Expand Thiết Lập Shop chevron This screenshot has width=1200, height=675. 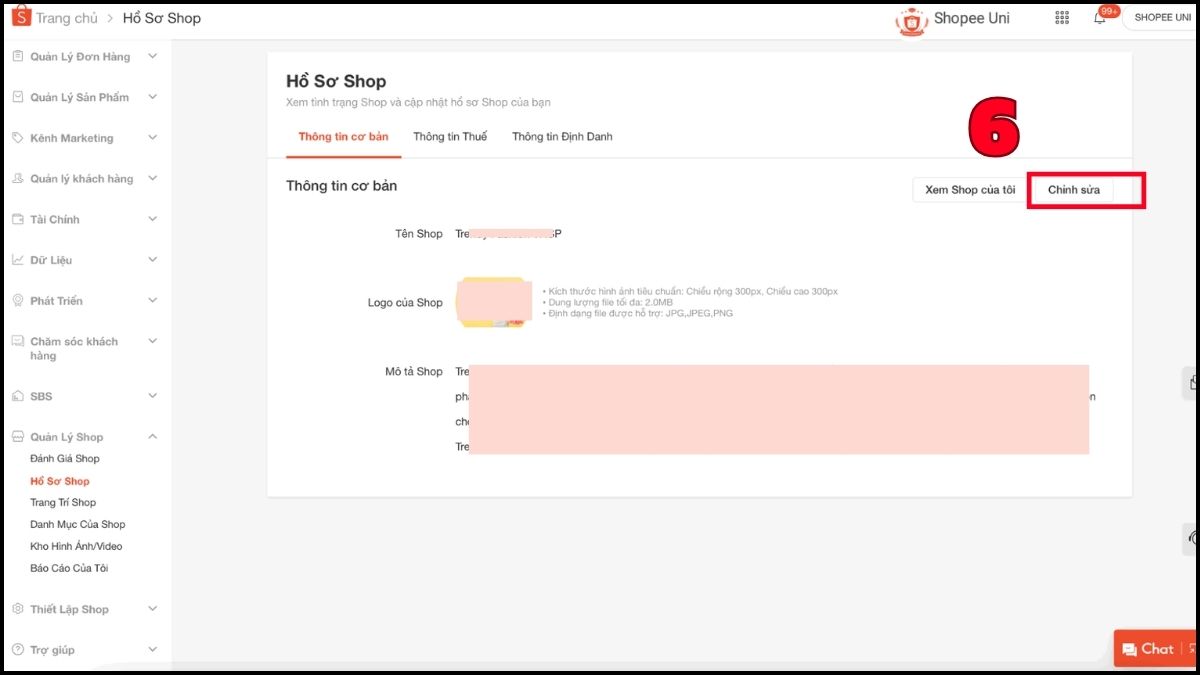[x=153, y=608]
